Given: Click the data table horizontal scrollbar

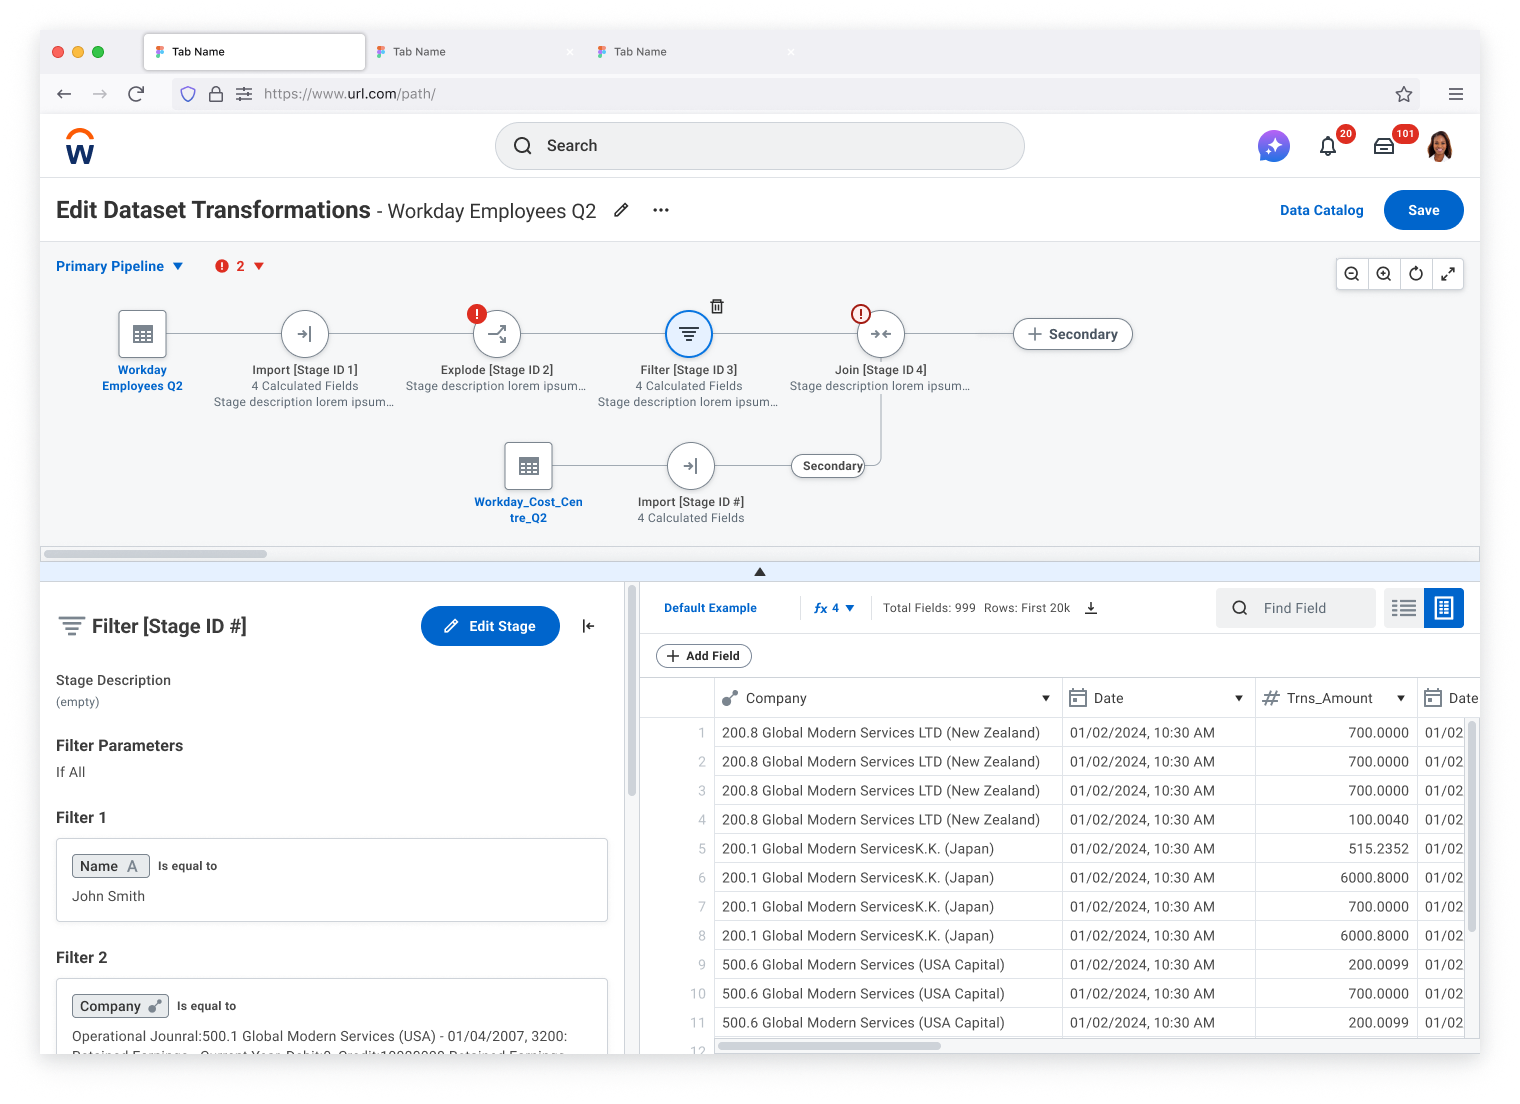Looking at the screenshot, I should [x=830, y=1046].
